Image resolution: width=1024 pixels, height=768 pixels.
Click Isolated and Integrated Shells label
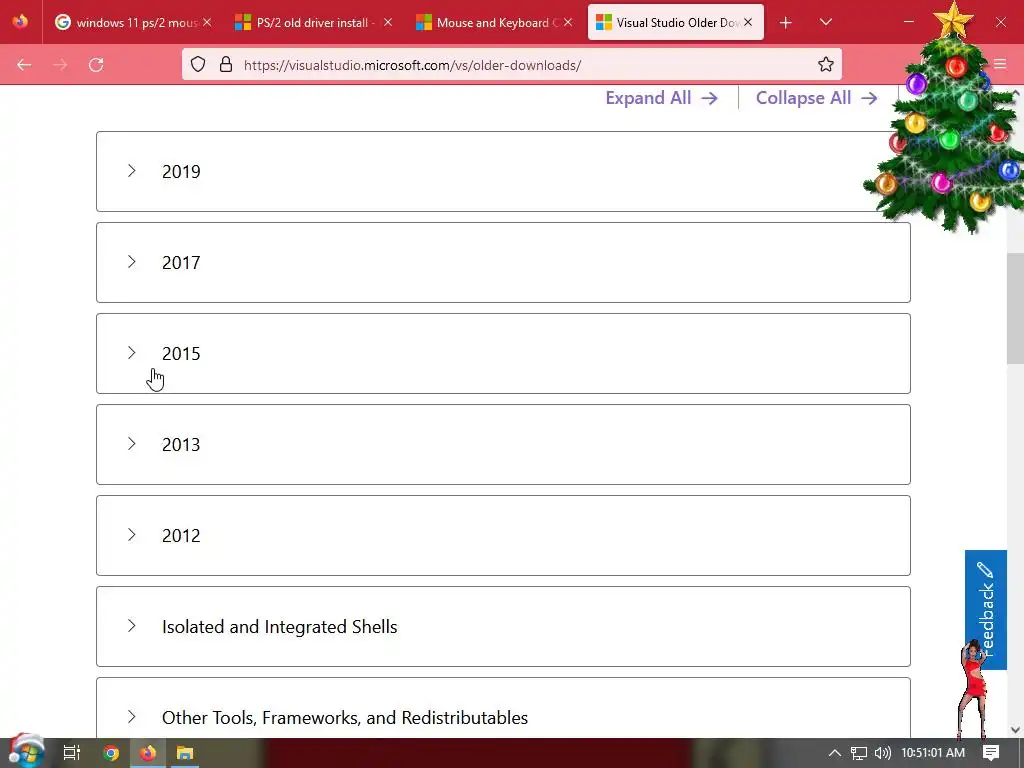click(280, 627)
